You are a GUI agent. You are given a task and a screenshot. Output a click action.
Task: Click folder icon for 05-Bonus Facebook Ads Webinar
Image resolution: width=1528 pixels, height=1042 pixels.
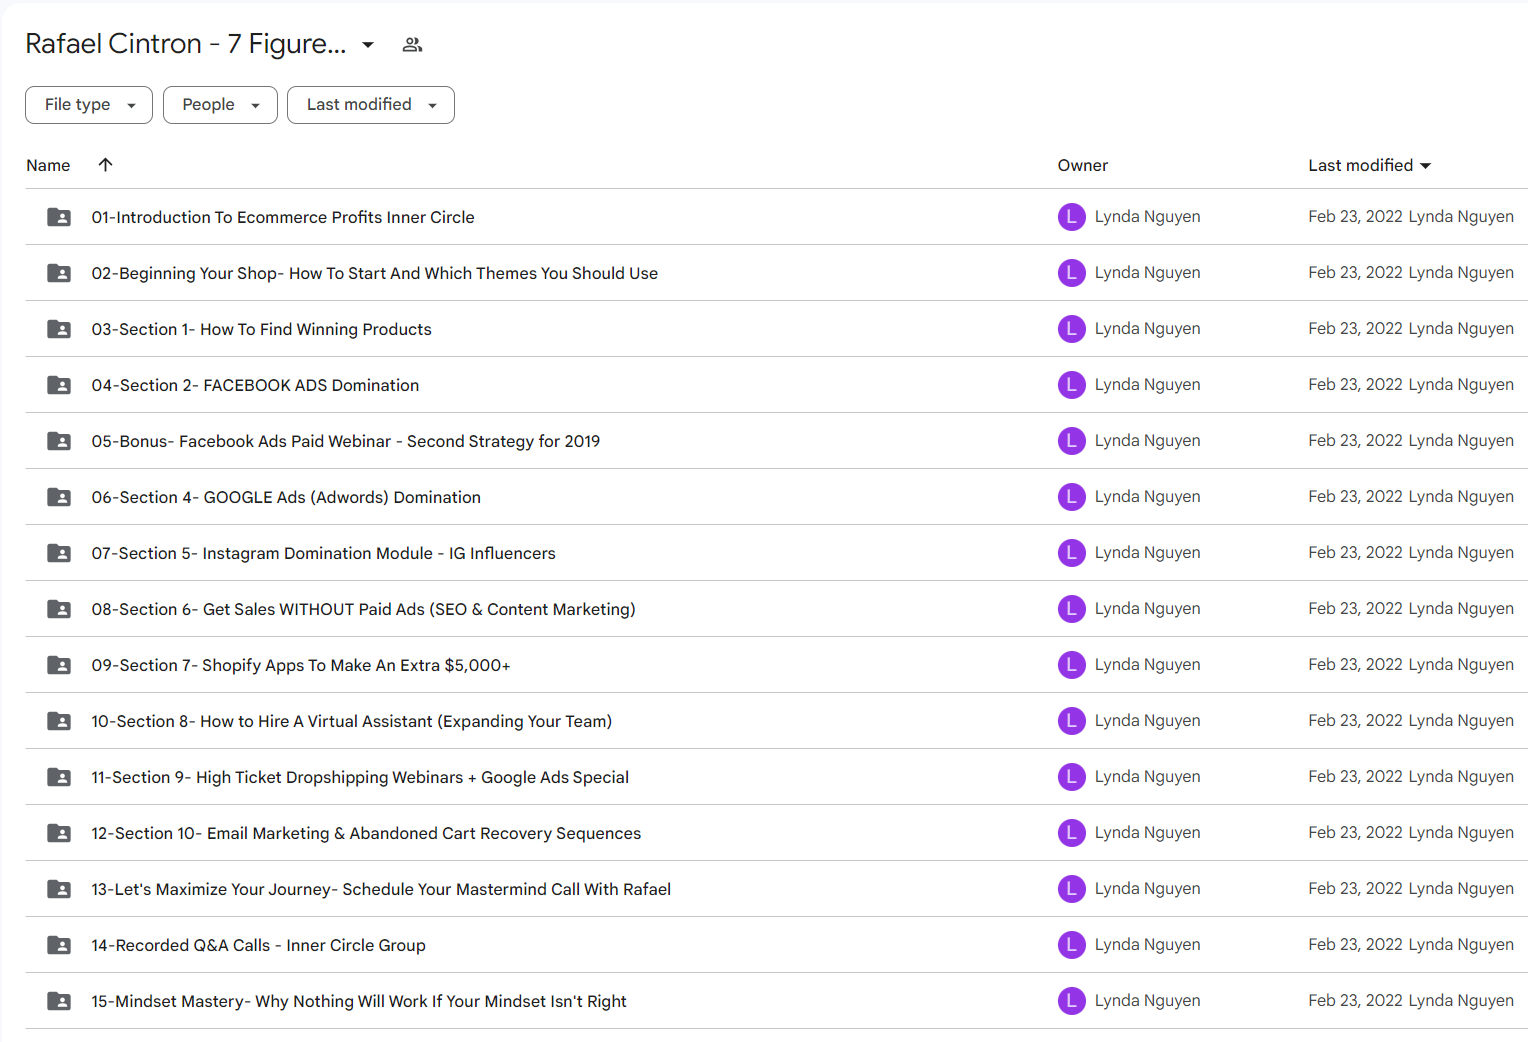59,441
